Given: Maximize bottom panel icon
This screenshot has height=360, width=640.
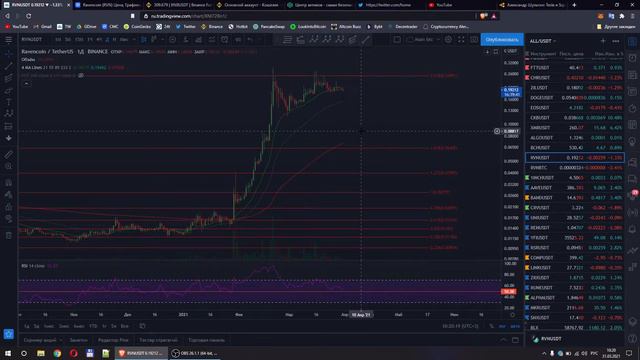Looking at the screenshot, I should tap(516, 340).
